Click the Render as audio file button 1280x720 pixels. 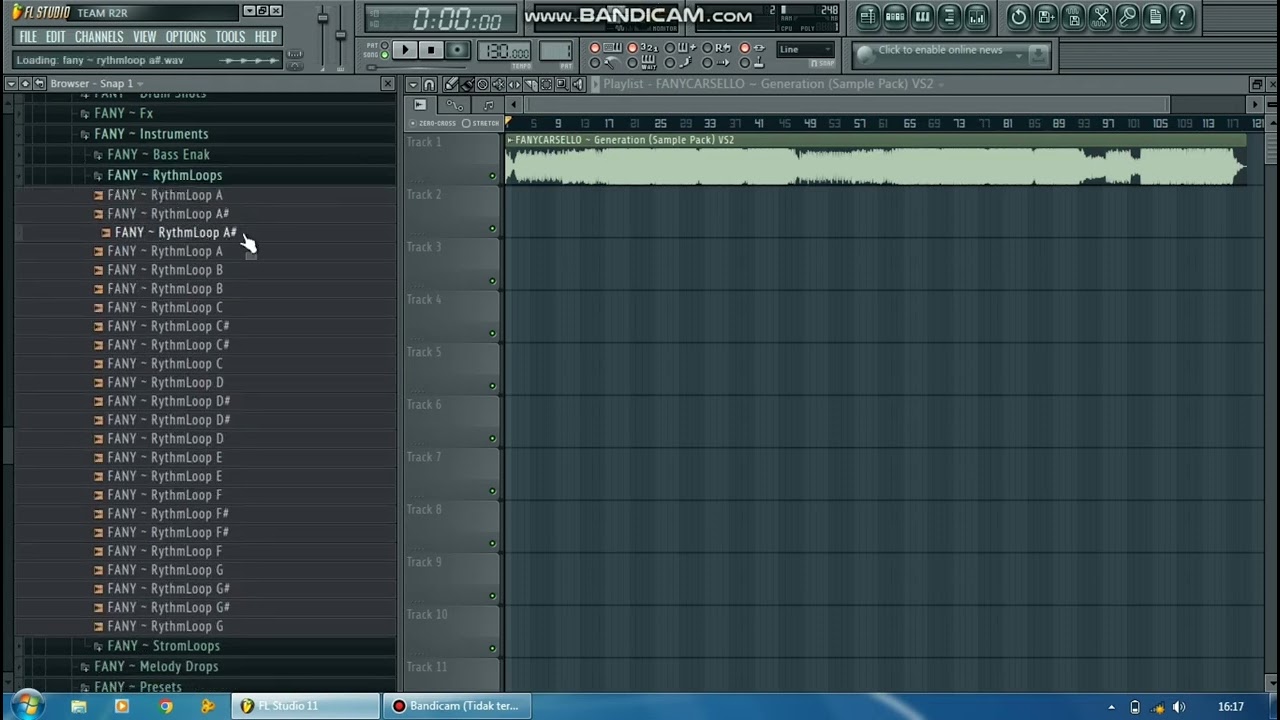click(1072, 16)
